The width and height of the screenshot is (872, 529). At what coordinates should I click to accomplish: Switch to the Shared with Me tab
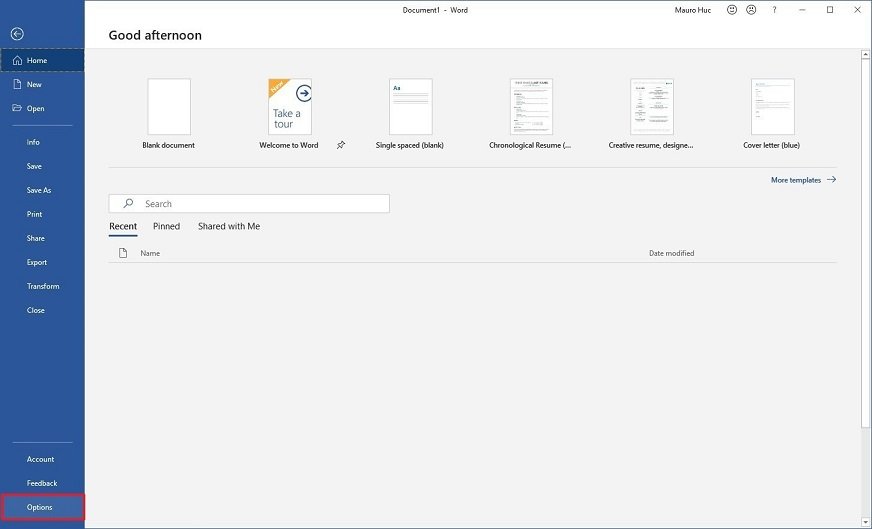(229, 226)
